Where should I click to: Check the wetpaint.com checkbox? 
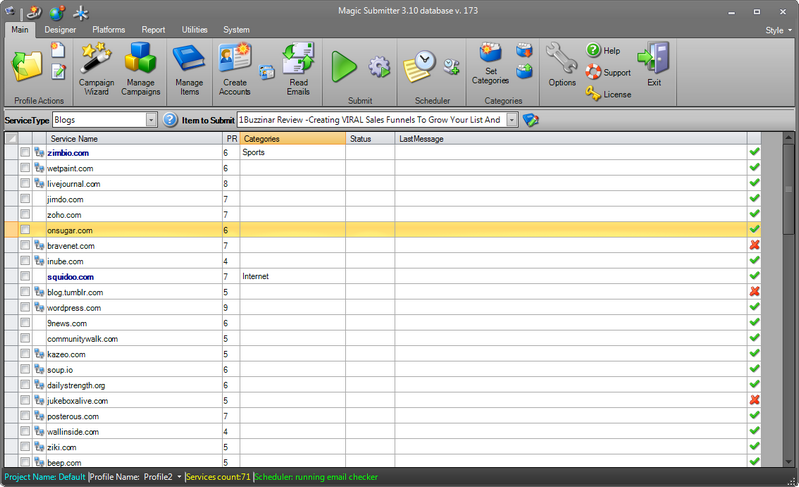pyautogui.click(x=25, y=168)
